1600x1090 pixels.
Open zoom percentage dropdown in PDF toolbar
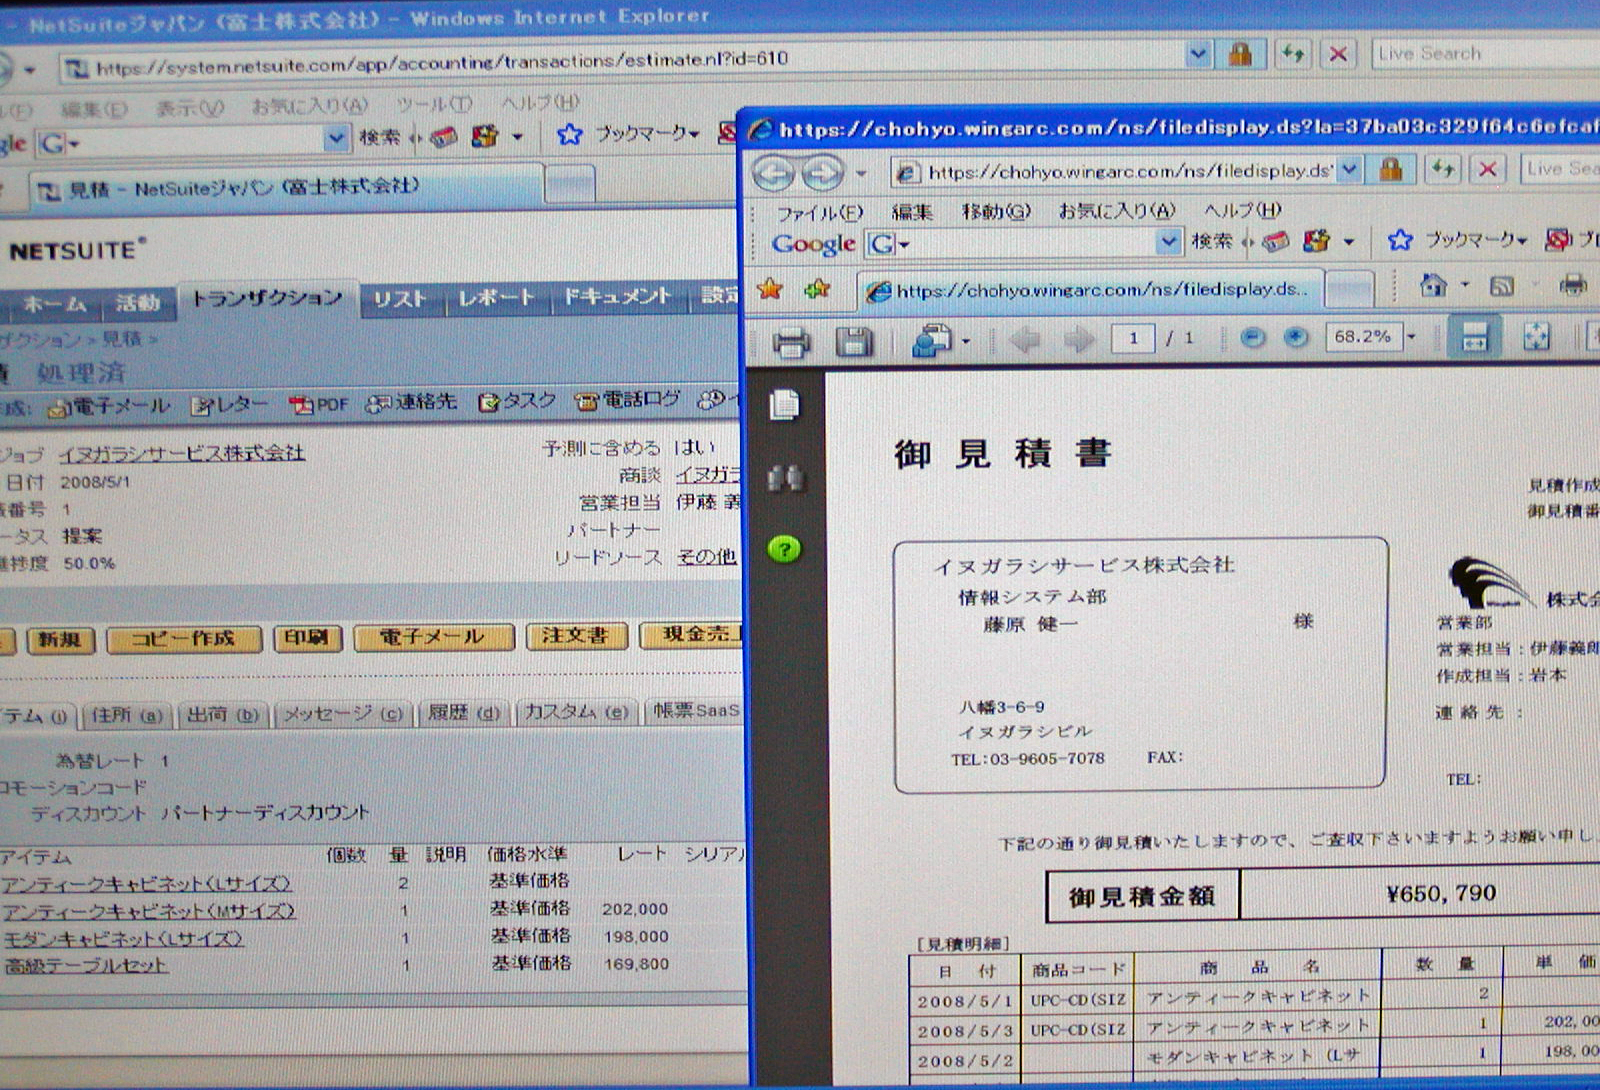tap(1411, 337)
